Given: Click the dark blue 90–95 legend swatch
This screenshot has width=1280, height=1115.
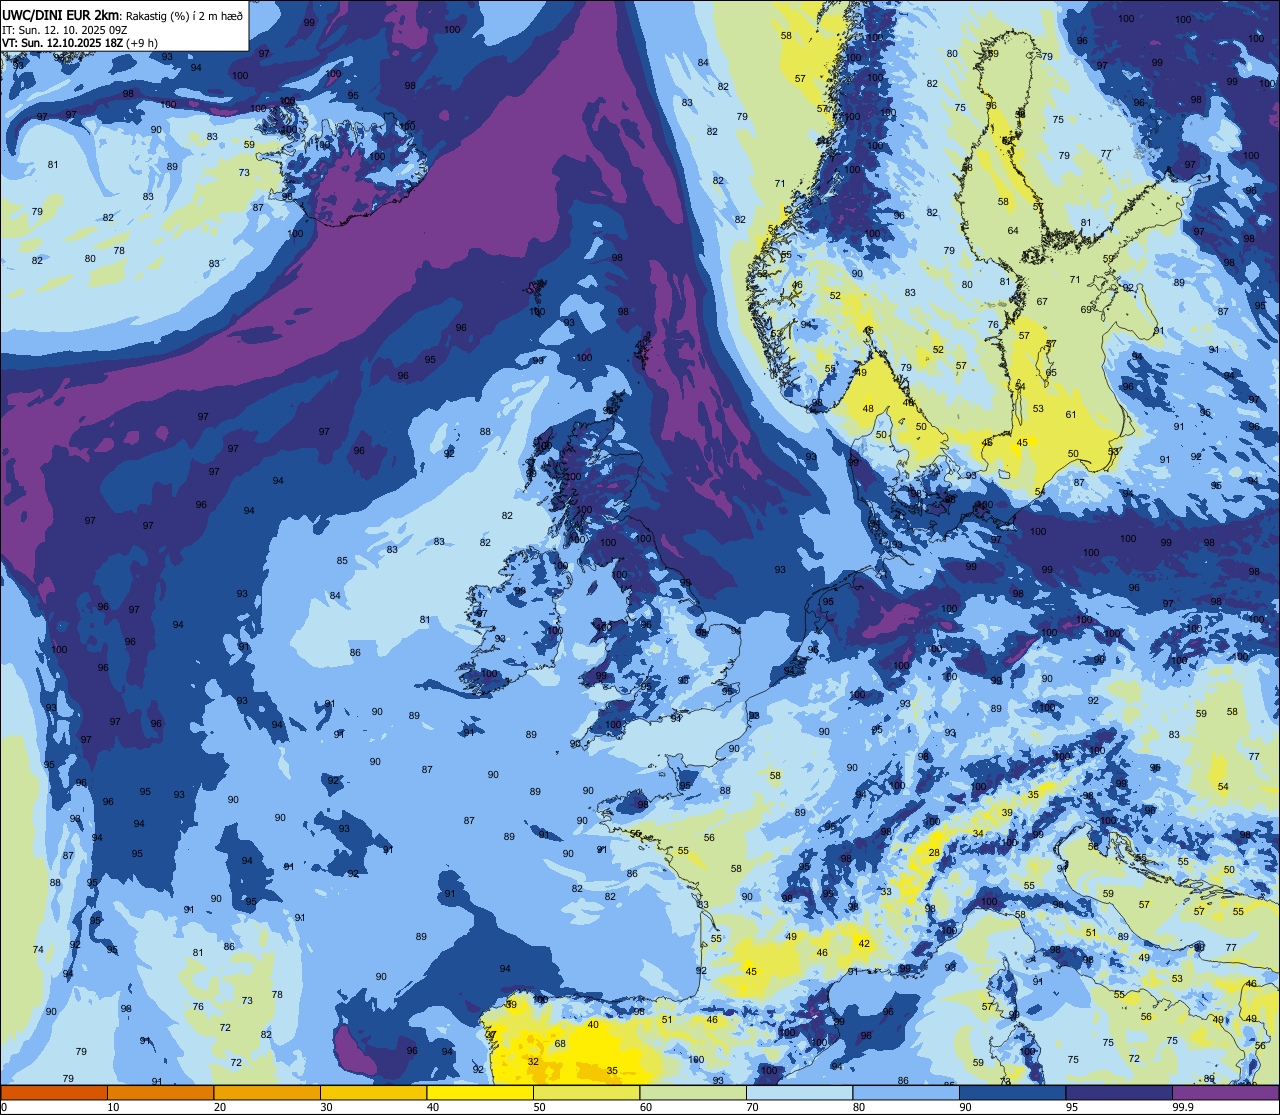Looking at the screenshot, I should pyautogui.click(x=1012, y=1092).
